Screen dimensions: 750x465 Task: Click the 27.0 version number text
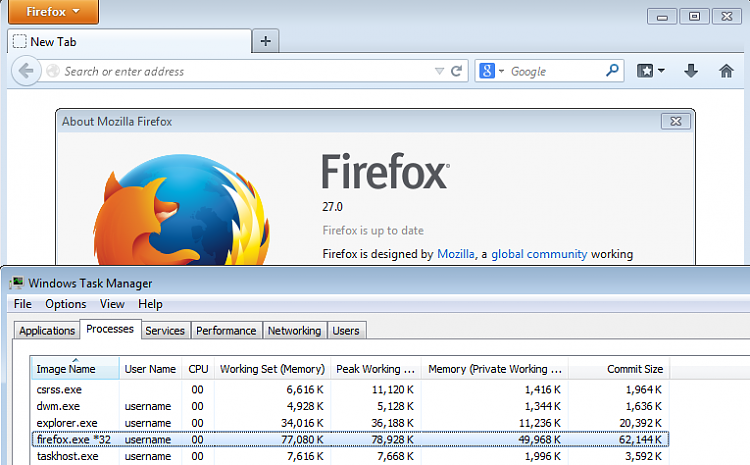[332, 207]
